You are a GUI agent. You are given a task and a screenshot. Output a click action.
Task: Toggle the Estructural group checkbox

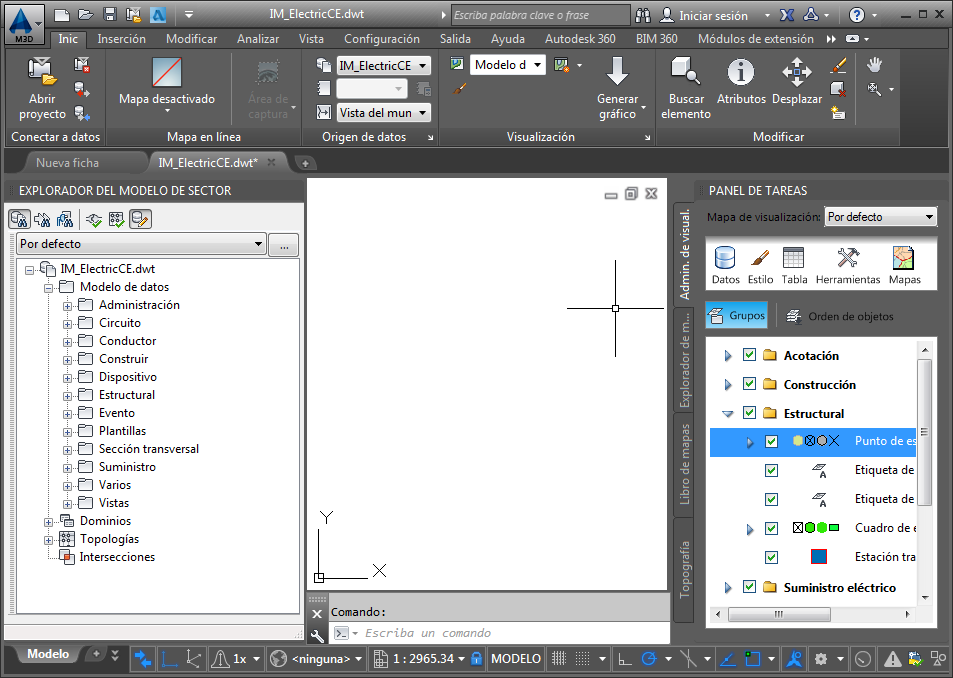tap(749, 413)
